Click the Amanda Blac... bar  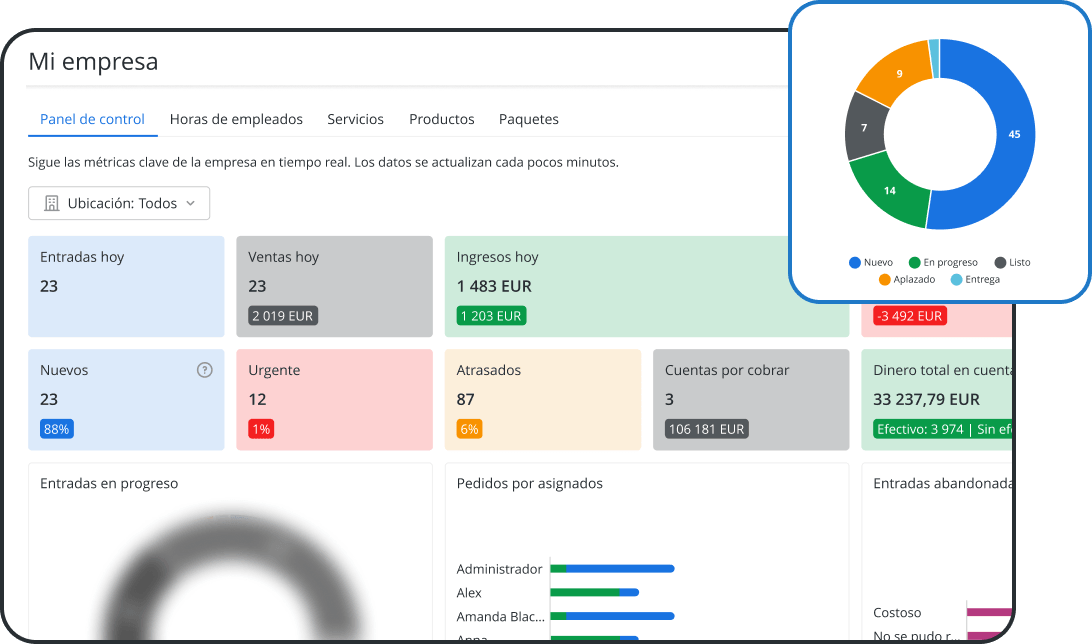click(x=612, y=616)
